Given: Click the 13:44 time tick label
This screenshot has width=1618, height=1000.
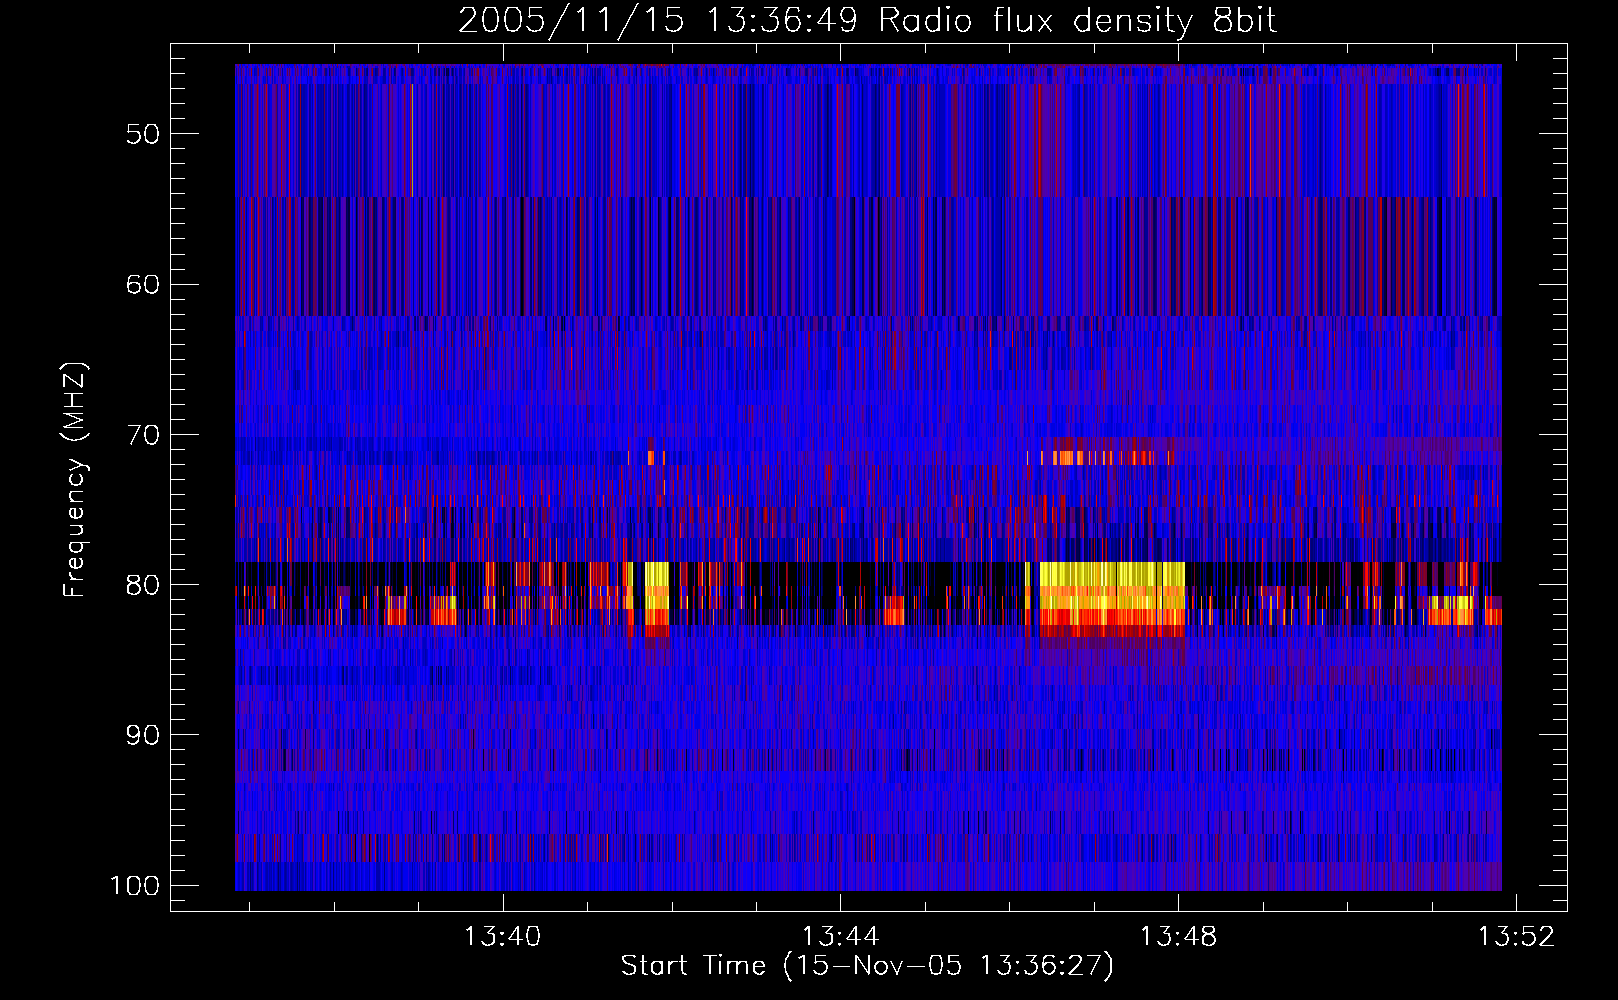Looking at the screenshot, I should (x=840, y=937).
